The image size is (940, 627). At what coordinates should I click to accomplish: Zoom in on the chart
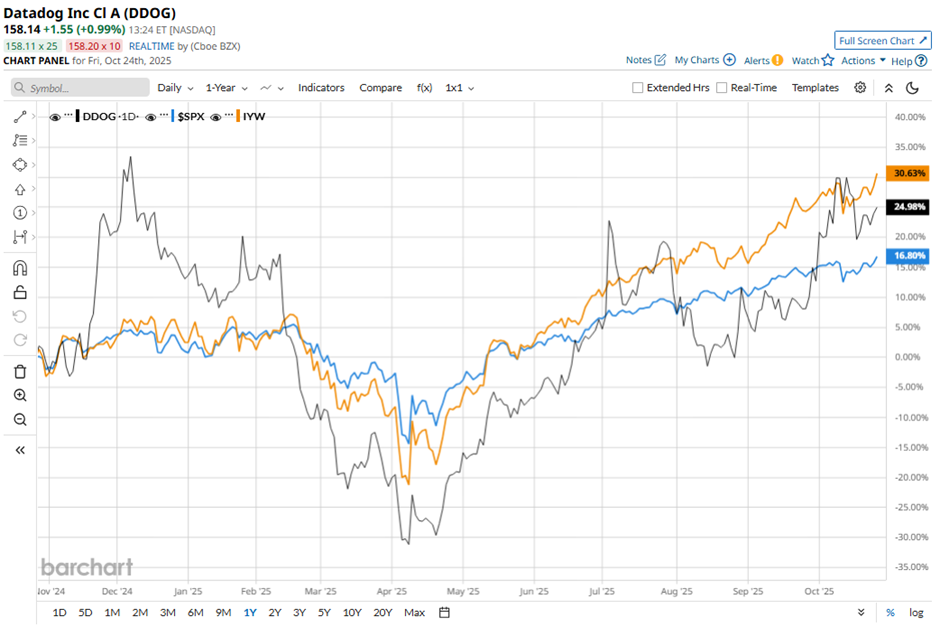(x=20, y=395)
